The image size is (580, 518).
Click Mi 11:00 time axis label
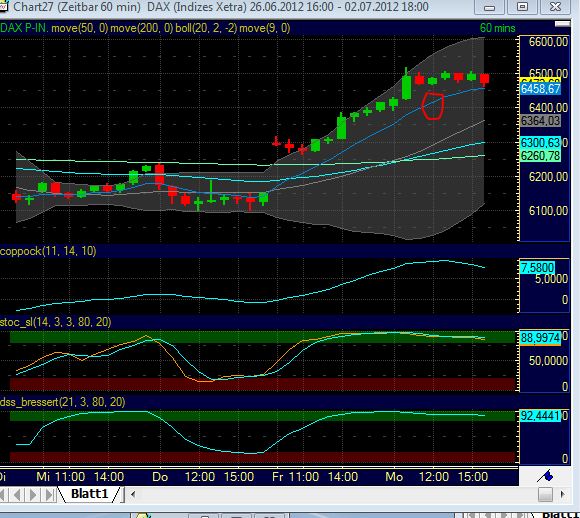(x=61, y=477)
